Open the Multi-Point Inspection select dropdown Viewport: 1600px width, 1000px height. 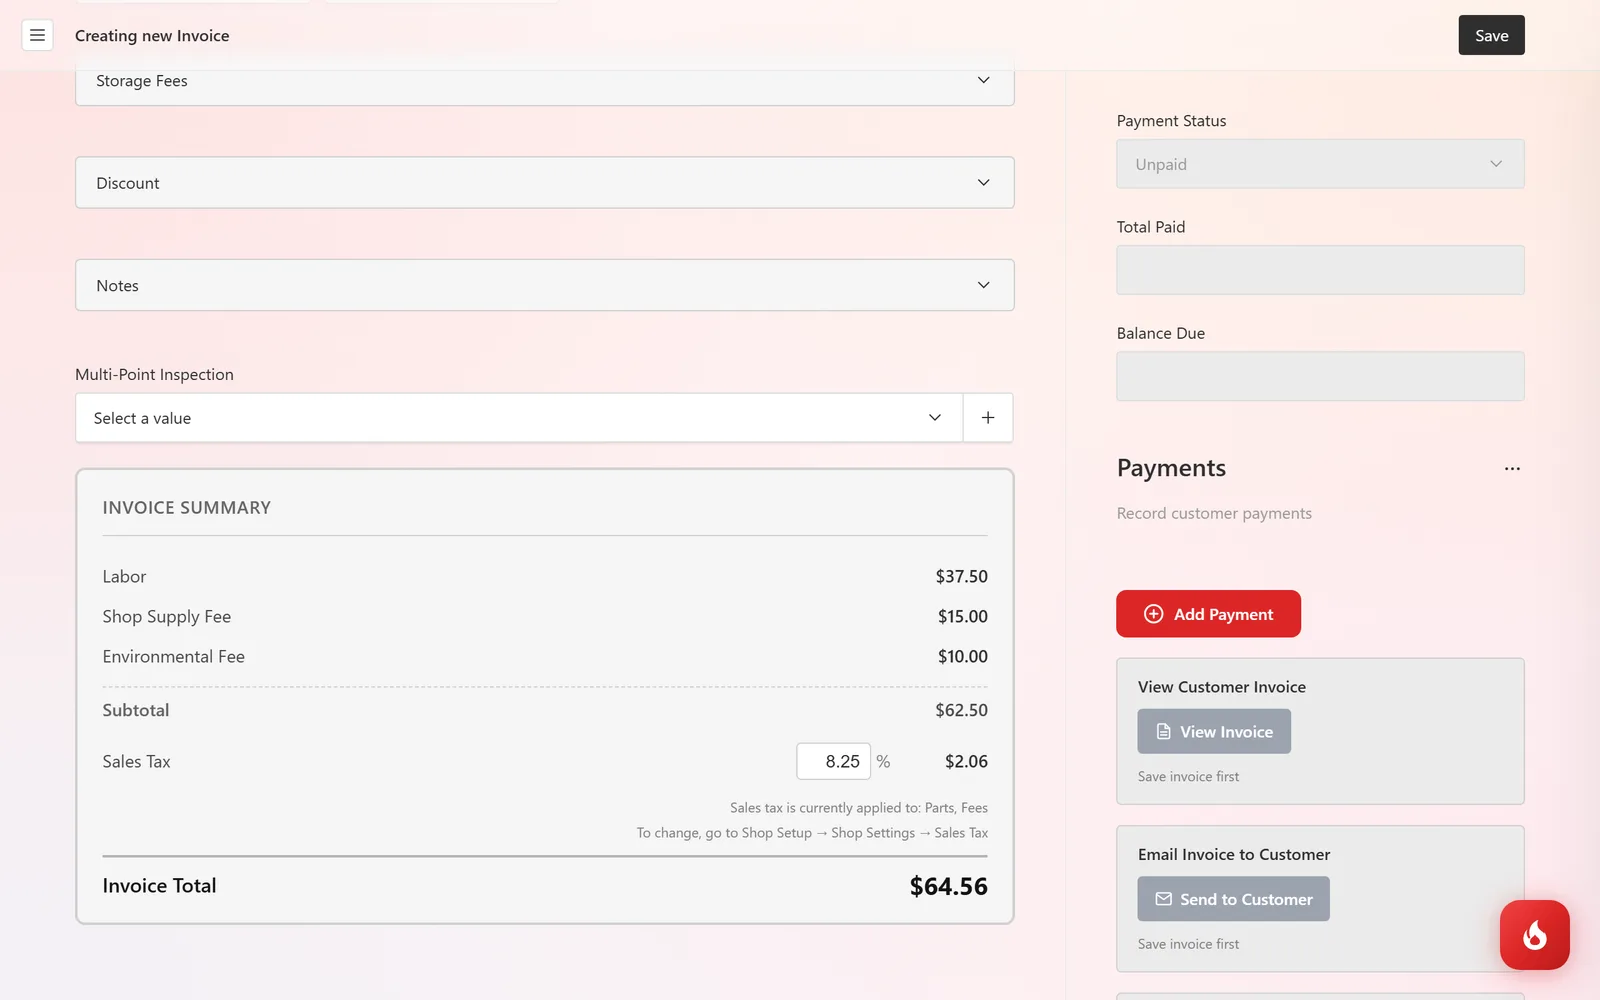click(519, 418)
